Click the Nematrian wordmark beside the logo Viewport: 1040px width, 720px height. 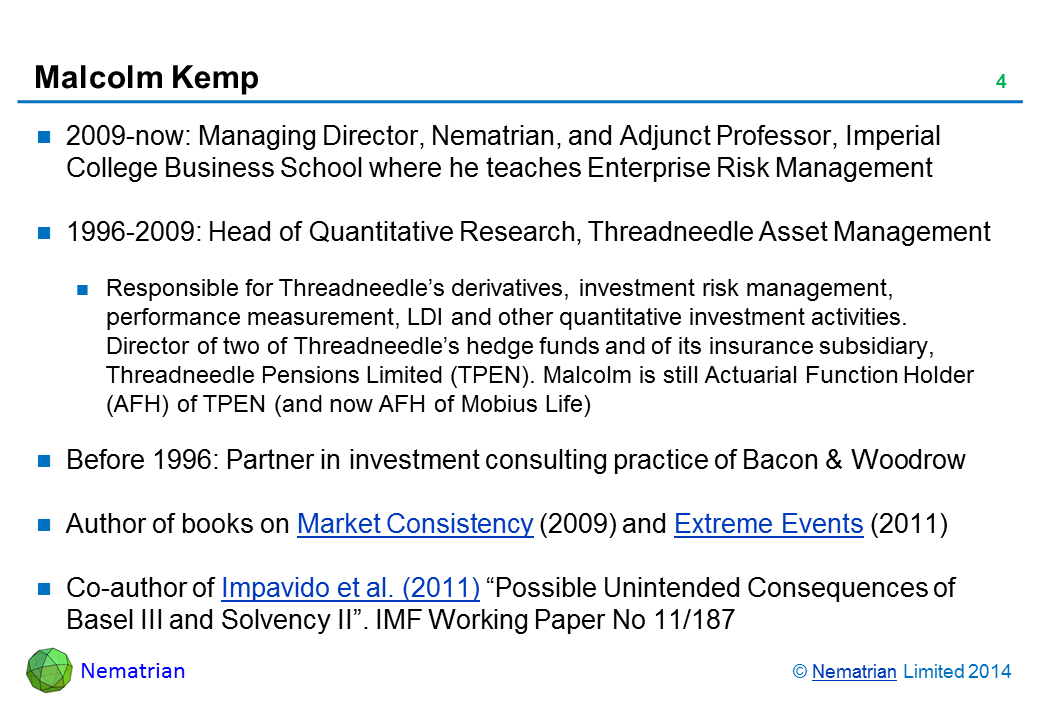[x=132, y=671]
